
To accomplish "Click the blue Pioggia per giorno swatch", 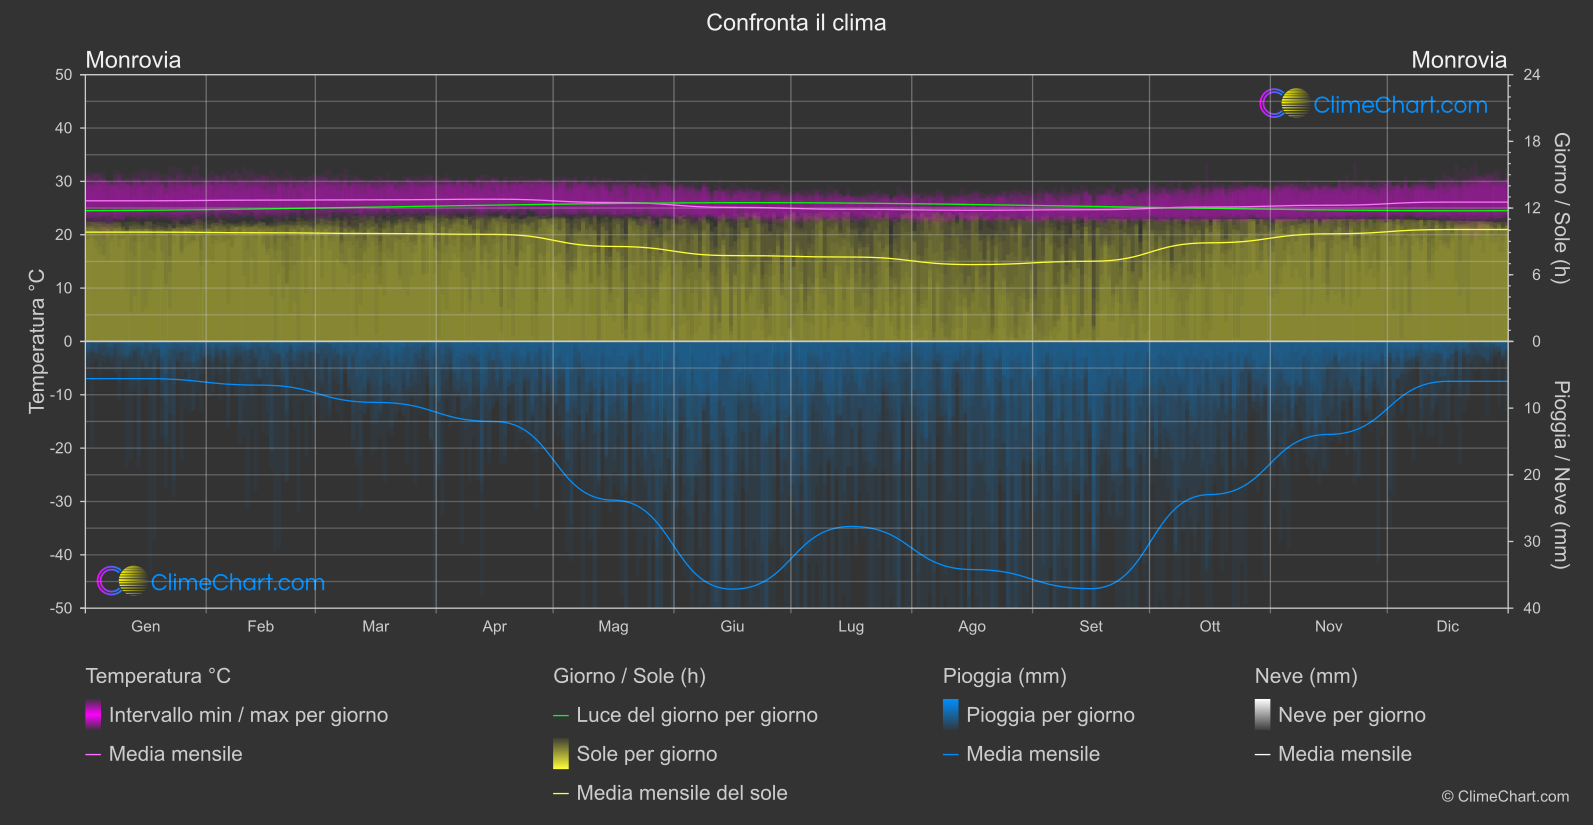I will pos(951,715).
